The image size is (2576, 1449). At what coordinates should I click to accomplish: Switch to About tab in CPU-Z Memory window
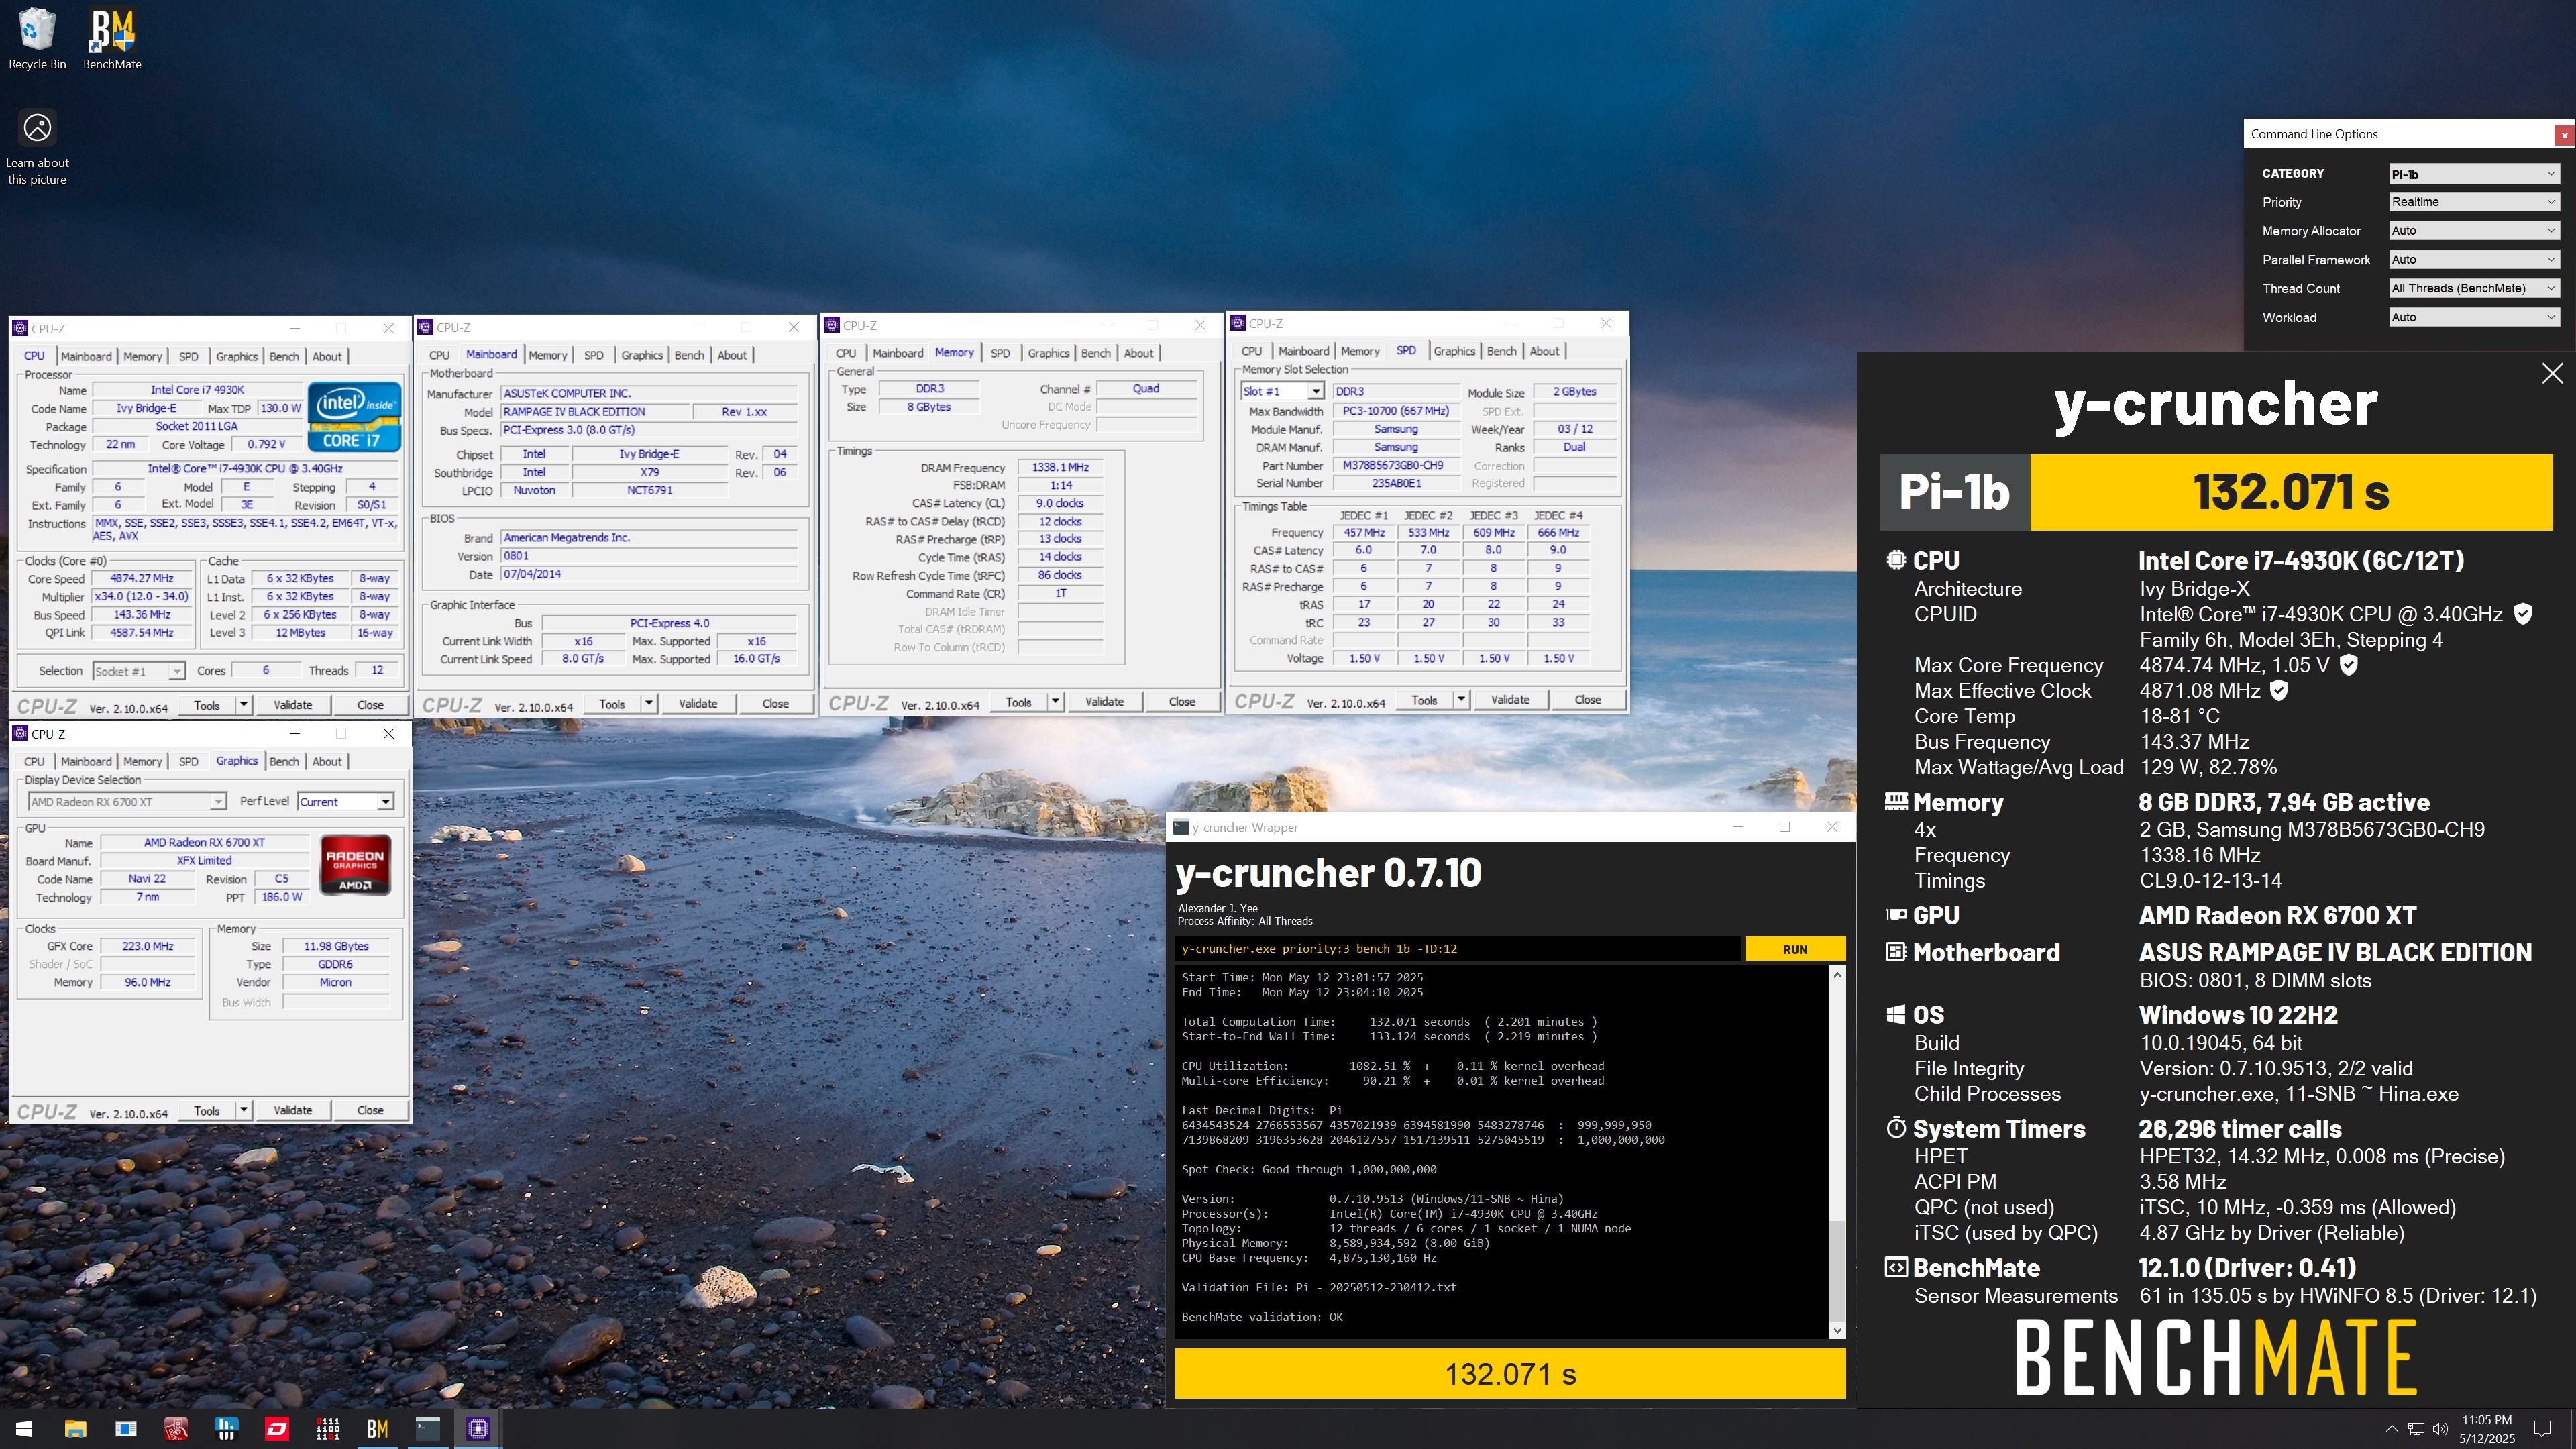click(1138, 353)
